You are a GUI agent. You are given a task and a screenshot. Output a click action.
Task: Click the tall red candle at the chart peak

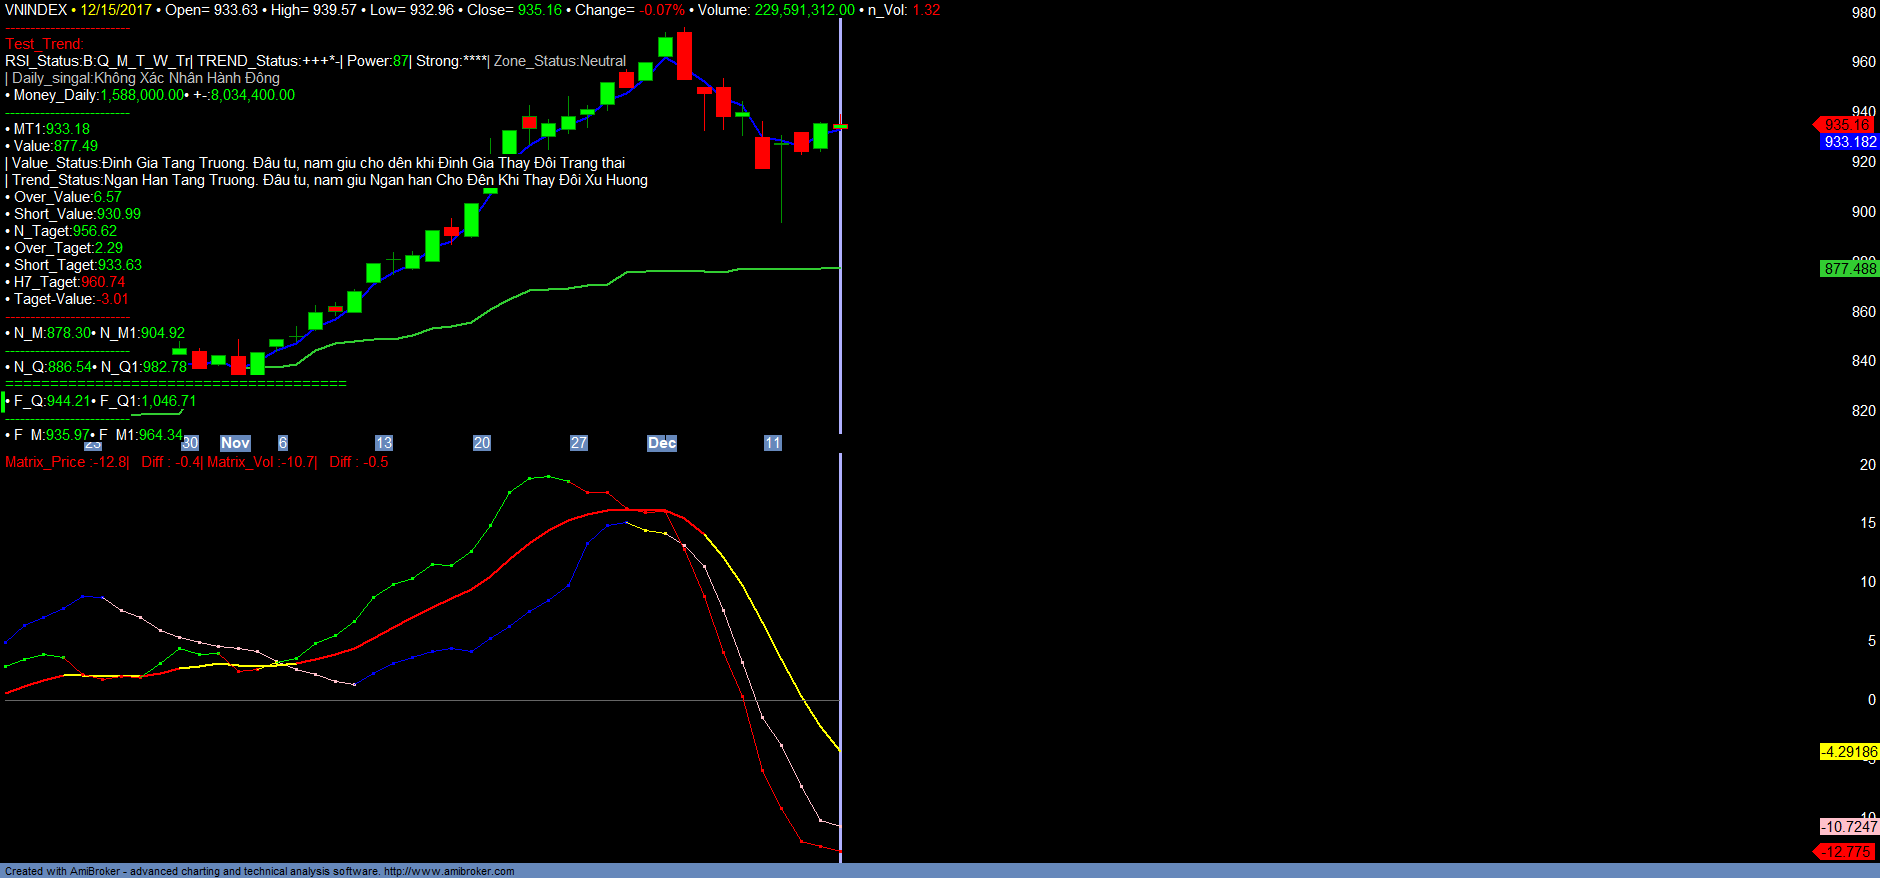click(x=684, y=56)
